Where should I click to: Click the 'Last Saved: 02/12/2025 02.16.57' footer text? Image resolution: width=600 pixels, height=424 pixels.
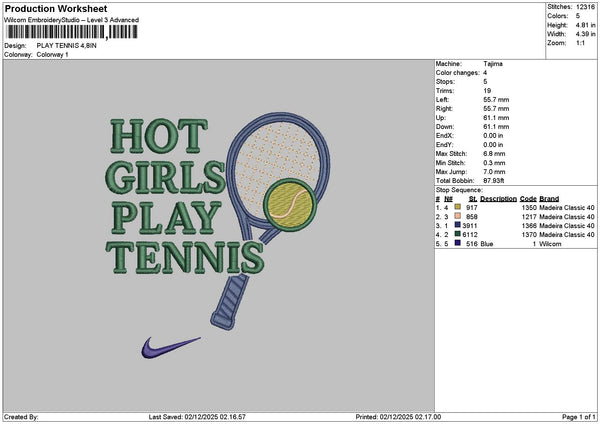click(197, 417)
